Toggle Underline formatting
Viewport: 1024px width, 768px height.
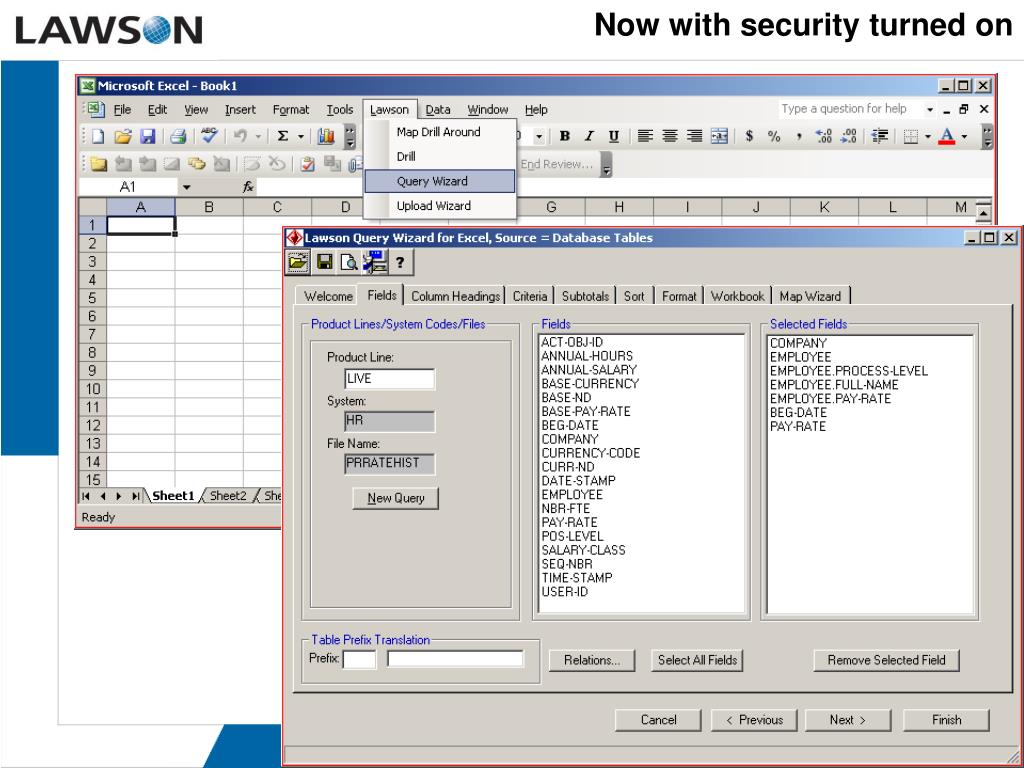(x=614, y=136)
